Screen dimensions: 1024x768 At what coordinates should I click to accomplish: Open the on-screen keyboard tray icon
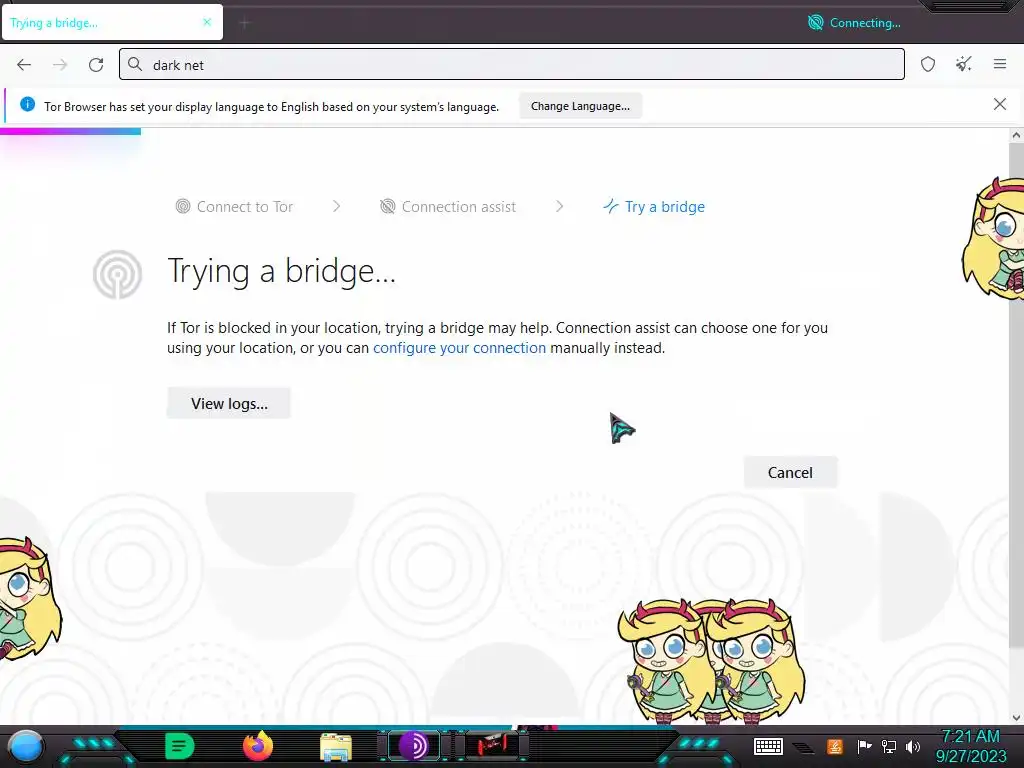pos(768,746)
